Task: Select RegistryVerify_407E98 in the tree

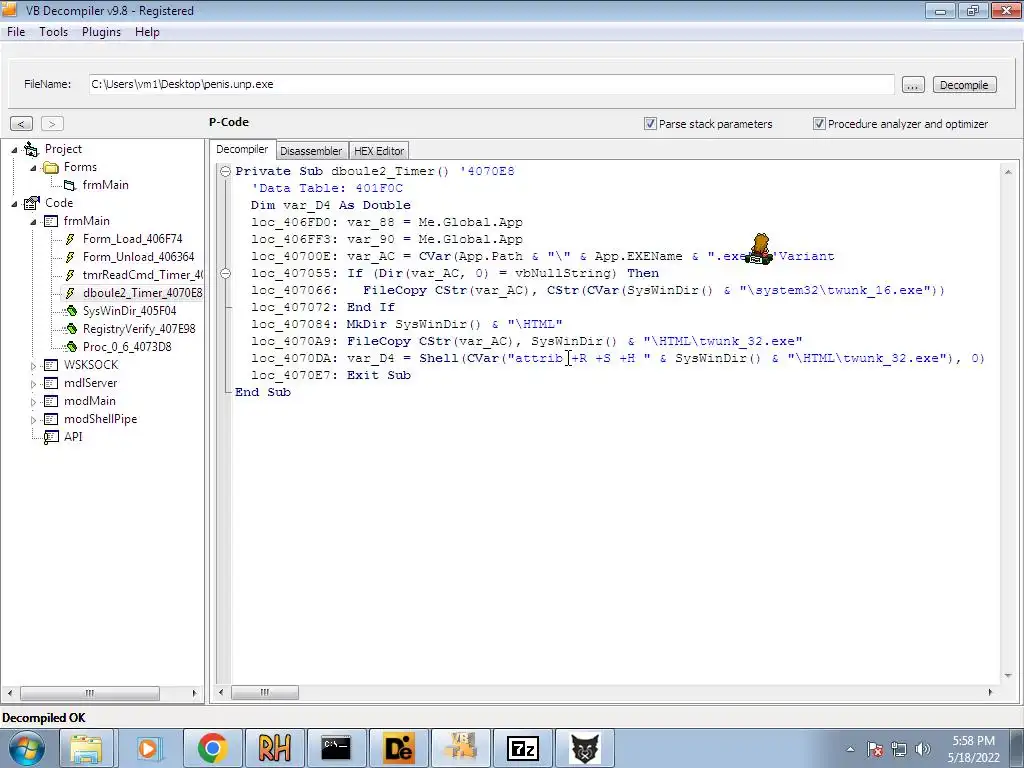Action: pos(139,329)
